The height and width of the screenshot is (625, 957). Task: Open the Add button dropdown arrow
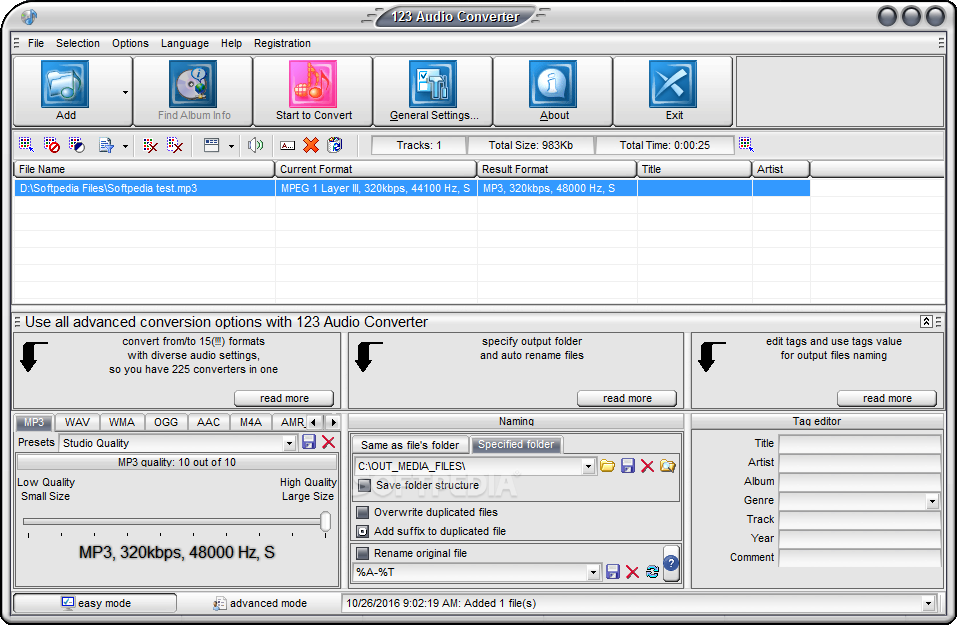tap(125, 92)
